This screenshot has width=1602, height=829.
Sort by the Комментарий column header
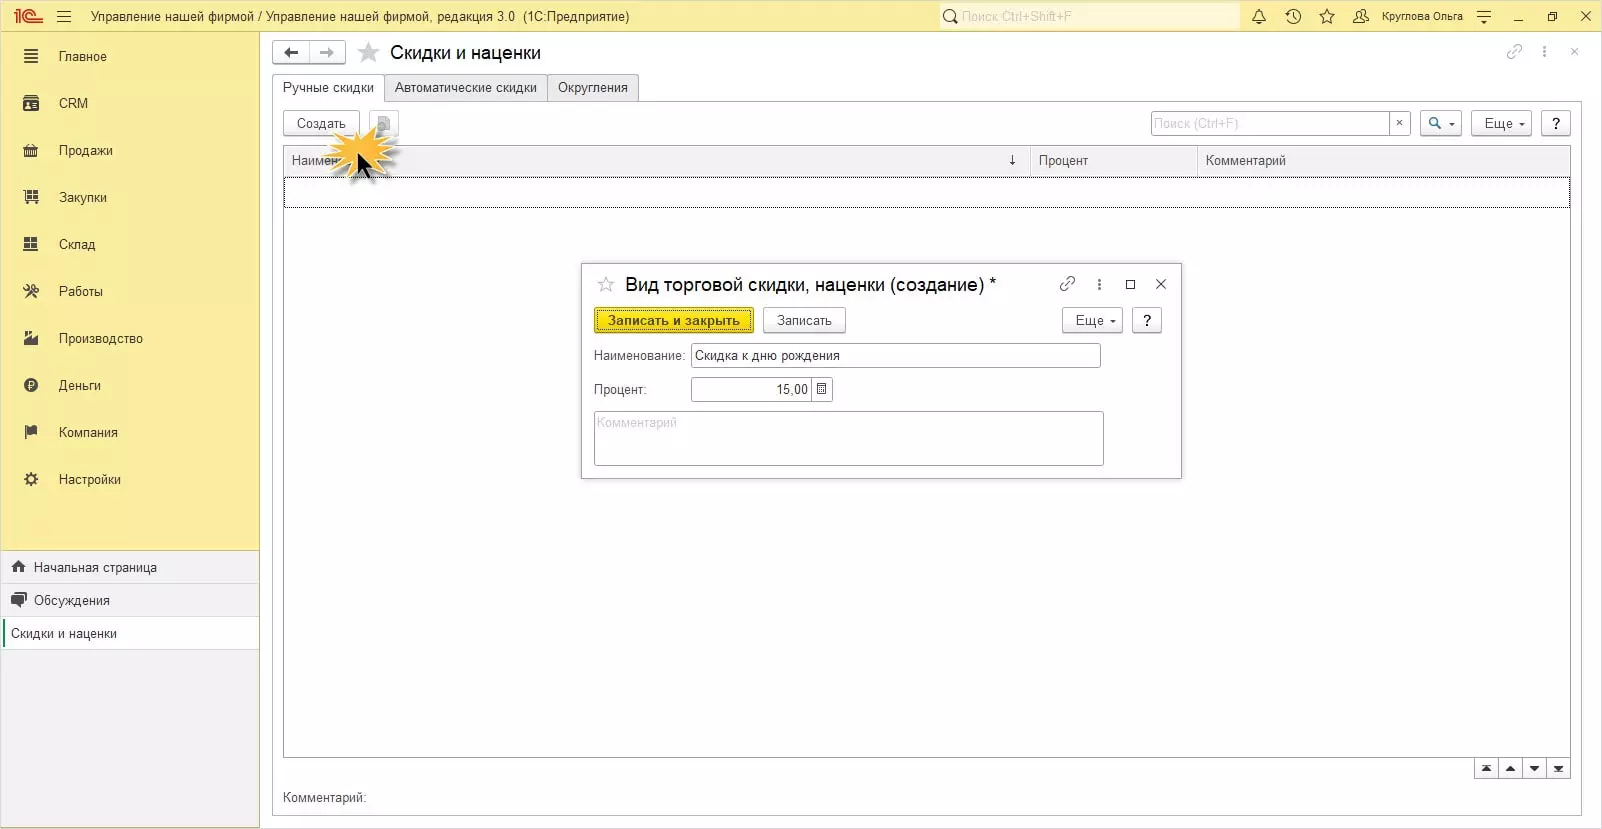point(1384,160)
